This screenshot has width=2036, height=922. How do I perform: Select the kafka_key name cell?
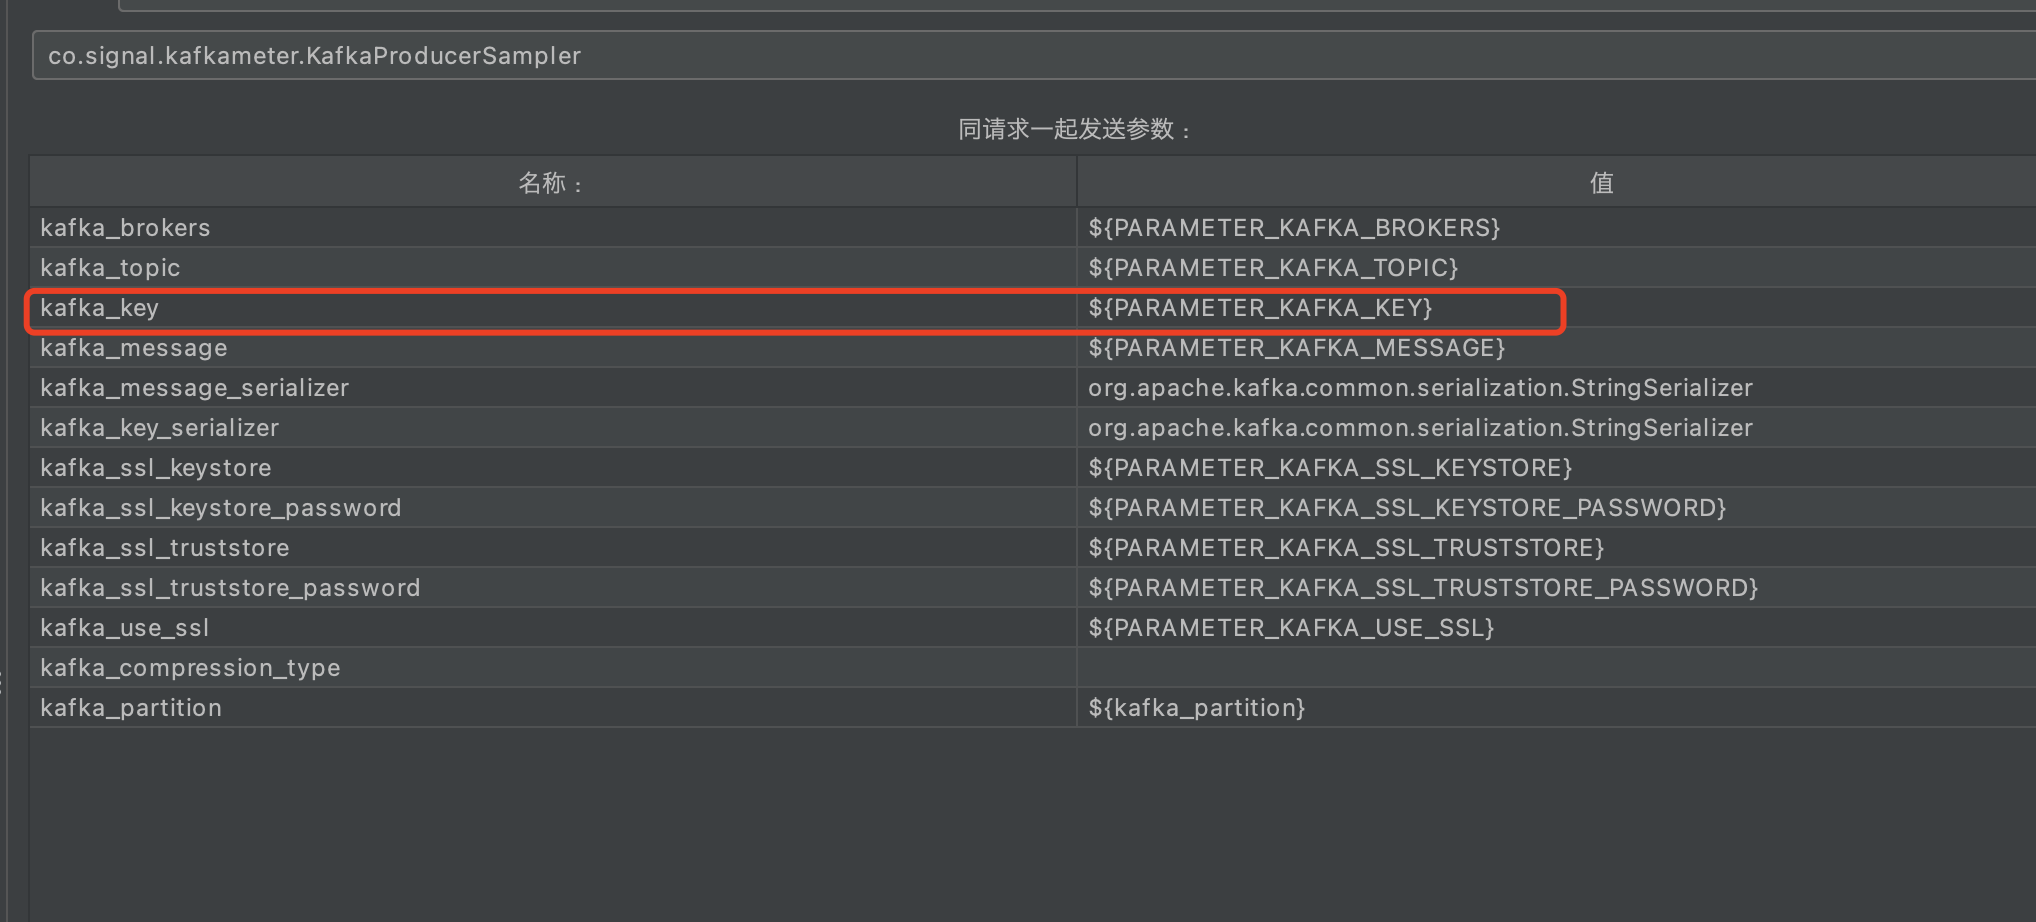[553, 308]
